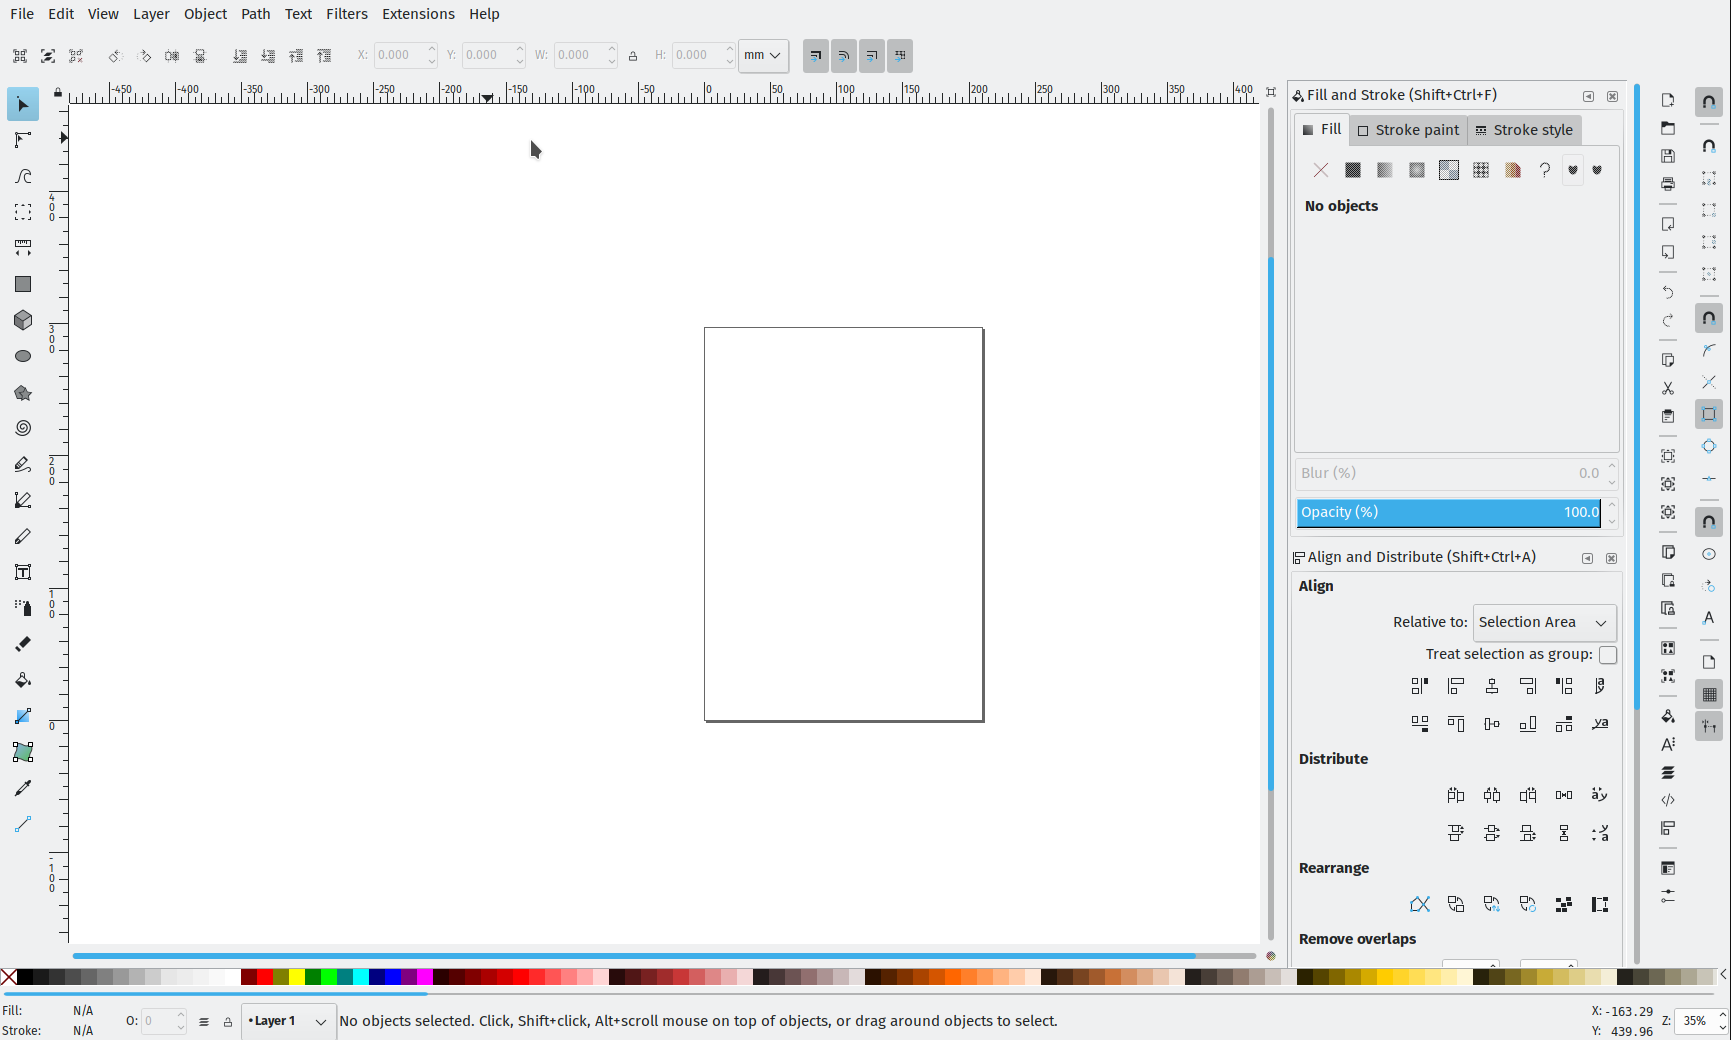Switch to the Stroke paint tab
Image resolution: width=1731 pixels, height=1040 pixels.
coord(1409,130)
